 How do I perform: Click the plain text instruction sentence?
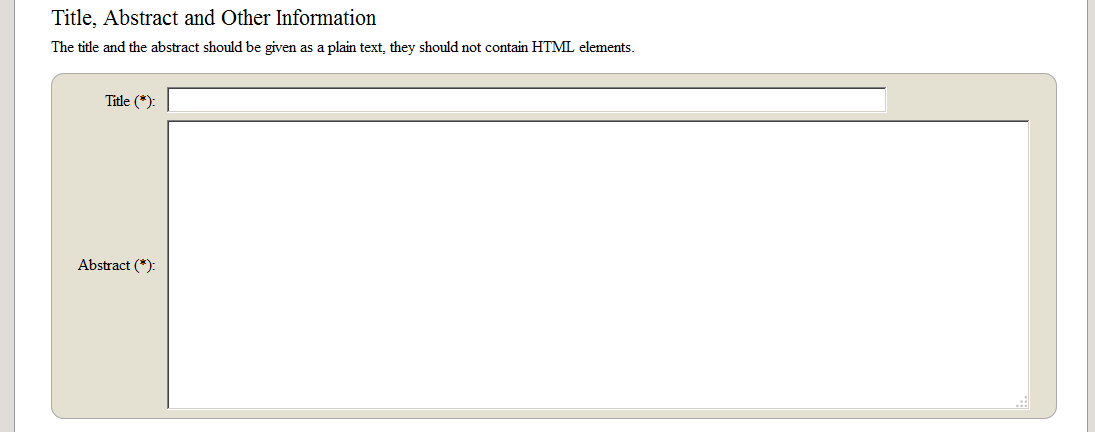[x=342, y=47]
